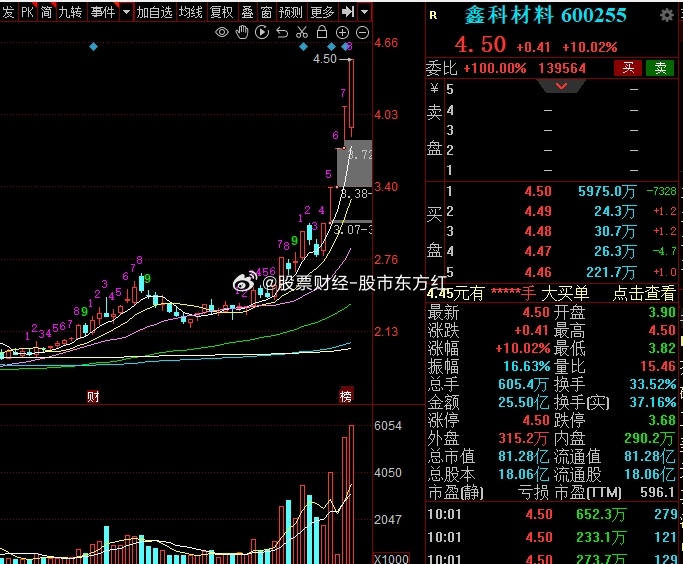
Task: Click the 榜 marker on the chart timeline
Action: pos(346,396)
